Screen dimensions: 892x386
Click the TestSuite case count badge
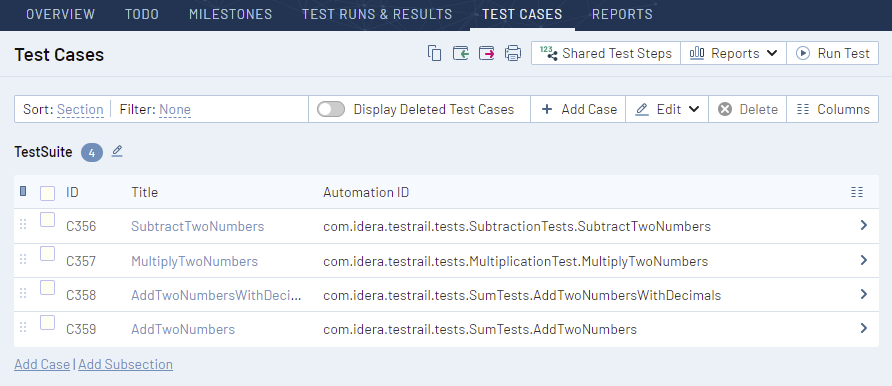92,152
